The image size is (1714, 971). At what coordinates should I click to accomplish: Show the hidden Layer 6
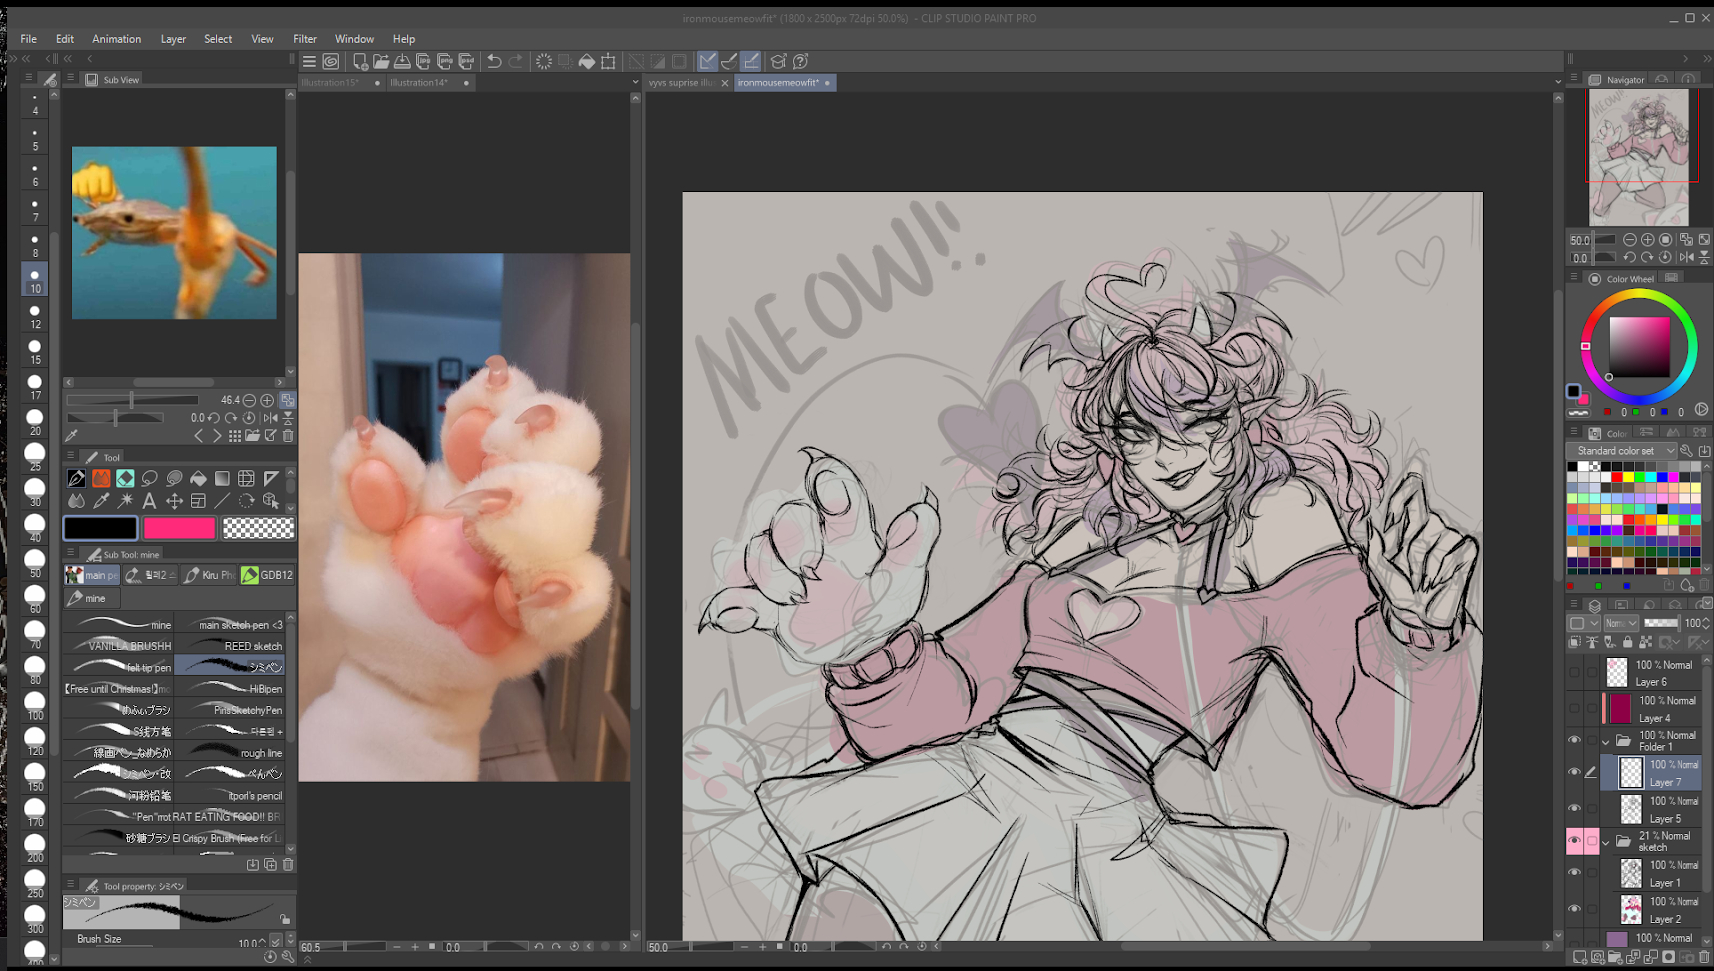click(1574, 673)
